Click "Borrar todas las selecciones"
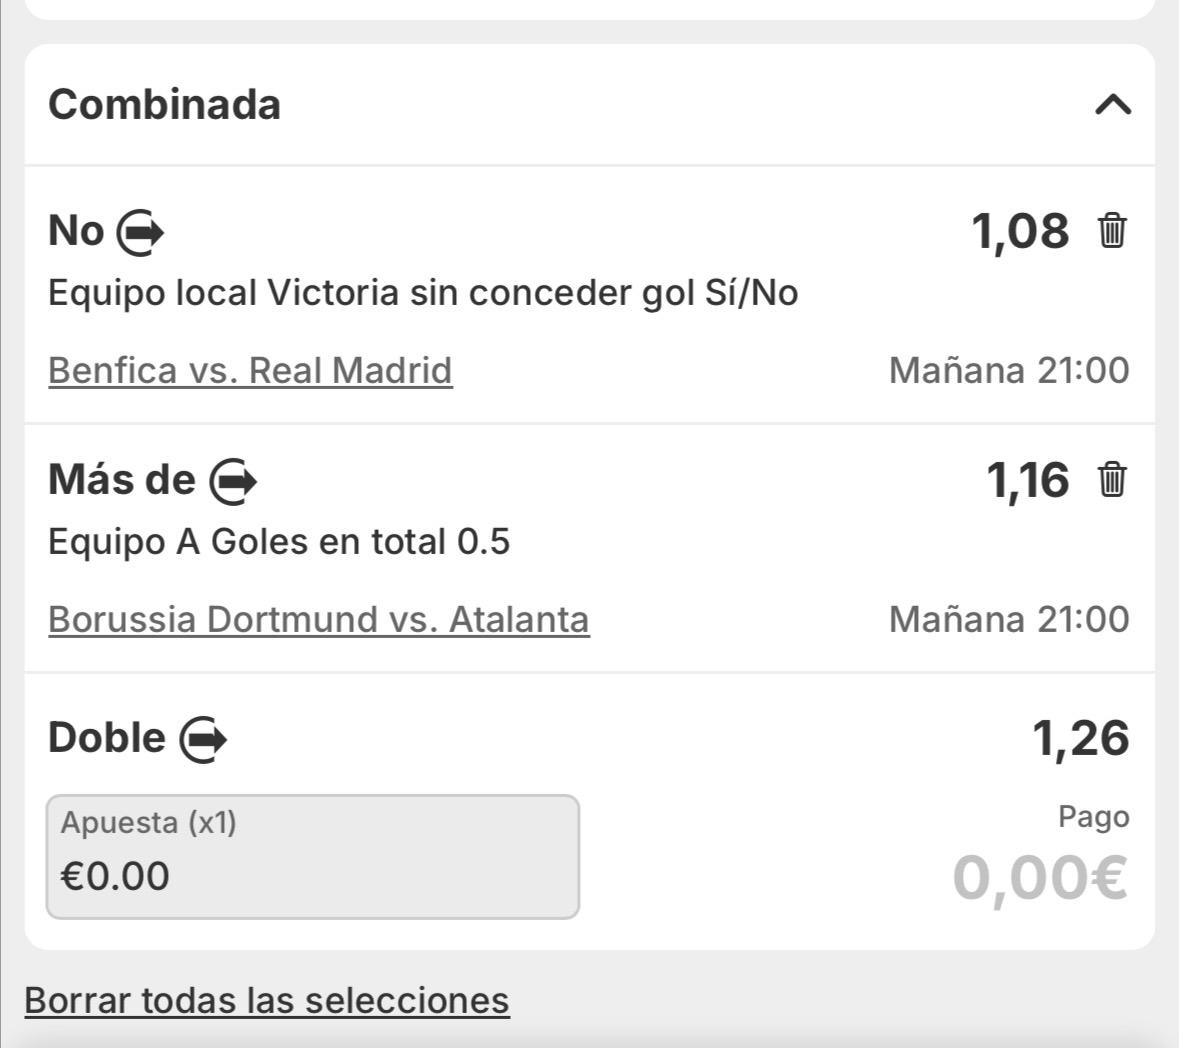Screen dimensions: 1179x1048 (x=267, y=1000)
